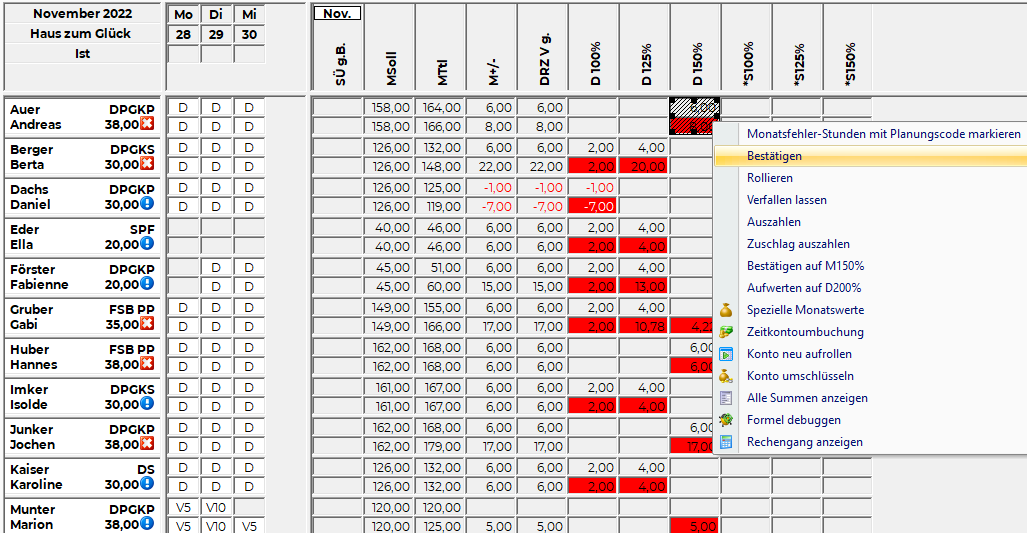Image resolution: width=1027 pixels, height=533 pixels.
Task: Click the blue info icon beside Kaiser Karoline
Action: coord(148,485)
